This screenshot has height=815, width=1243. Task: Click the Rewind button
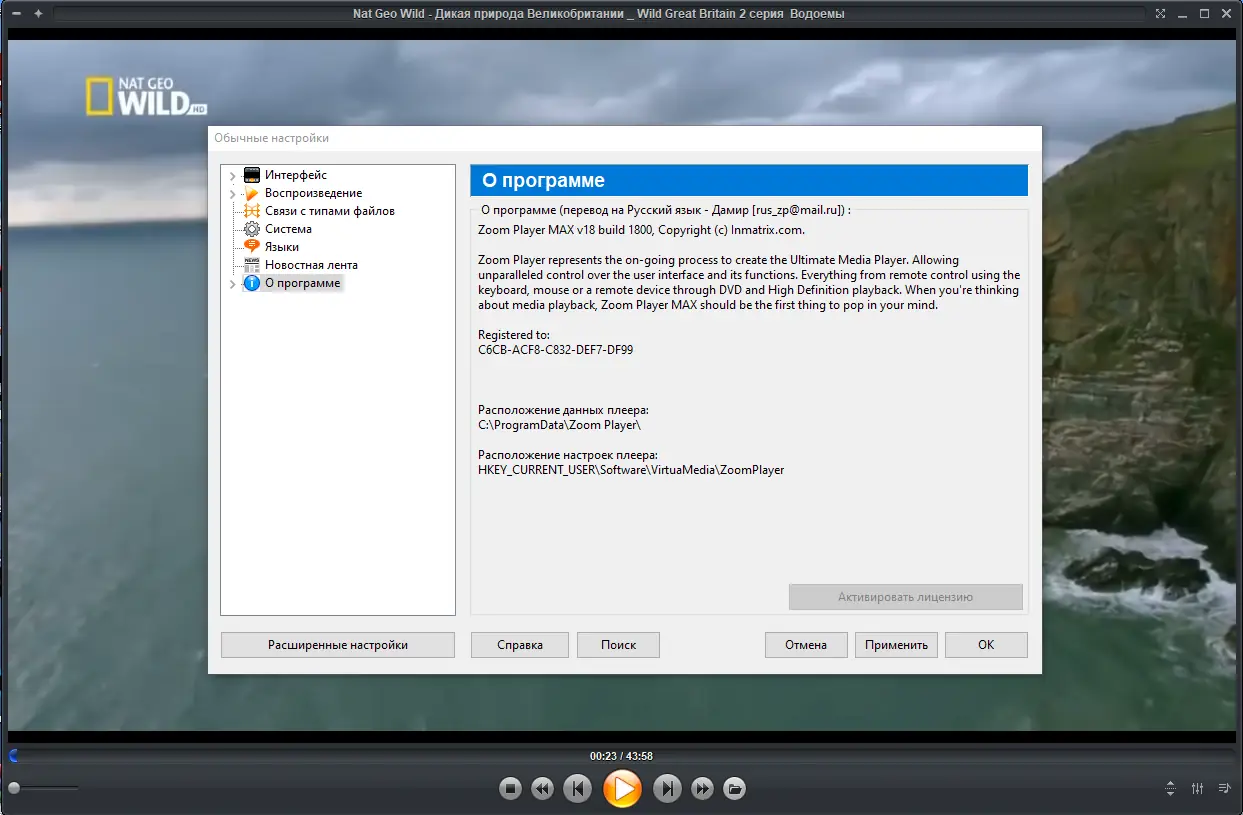(x=542, y=789)
